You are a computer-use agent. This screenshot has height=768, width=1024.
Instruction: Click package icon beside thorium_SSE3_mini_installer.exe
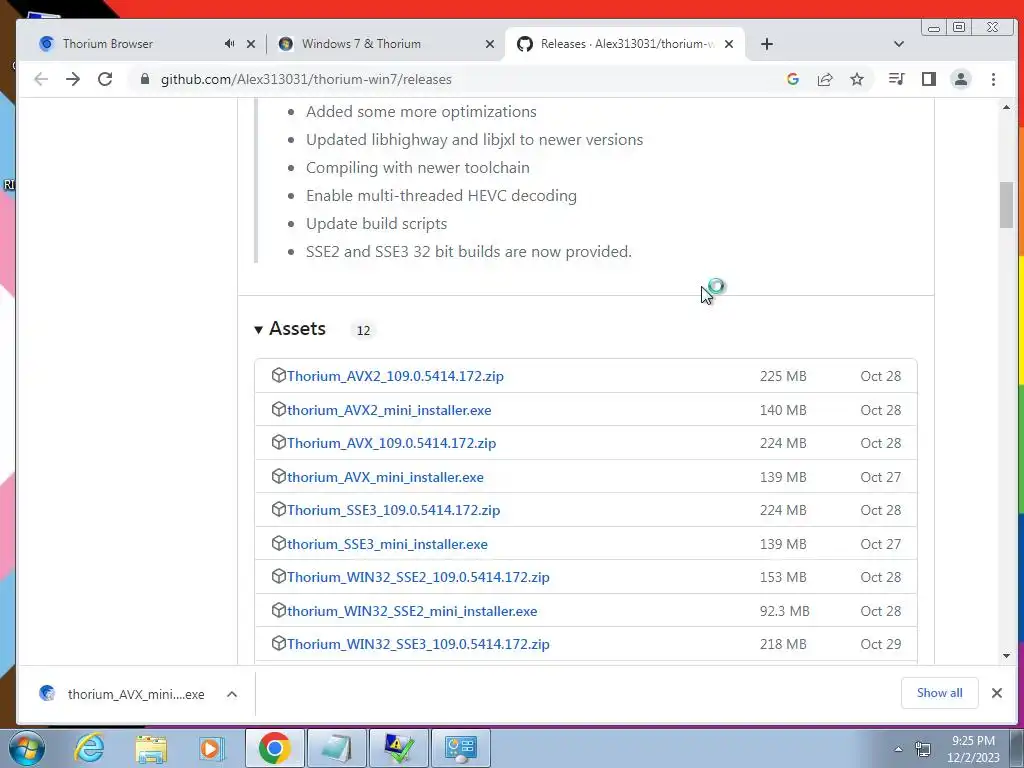click(x=279, y=543)
